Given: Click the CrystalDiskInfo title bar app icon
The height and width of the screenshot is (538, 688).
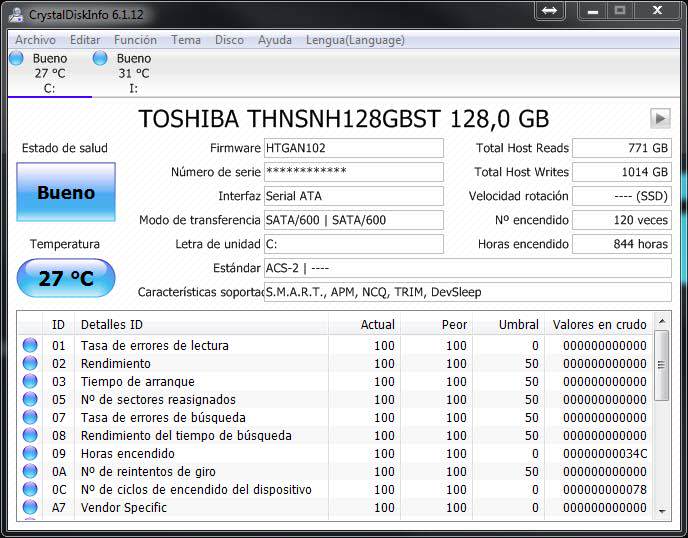Looking at the screenshot, I should 16,14.
